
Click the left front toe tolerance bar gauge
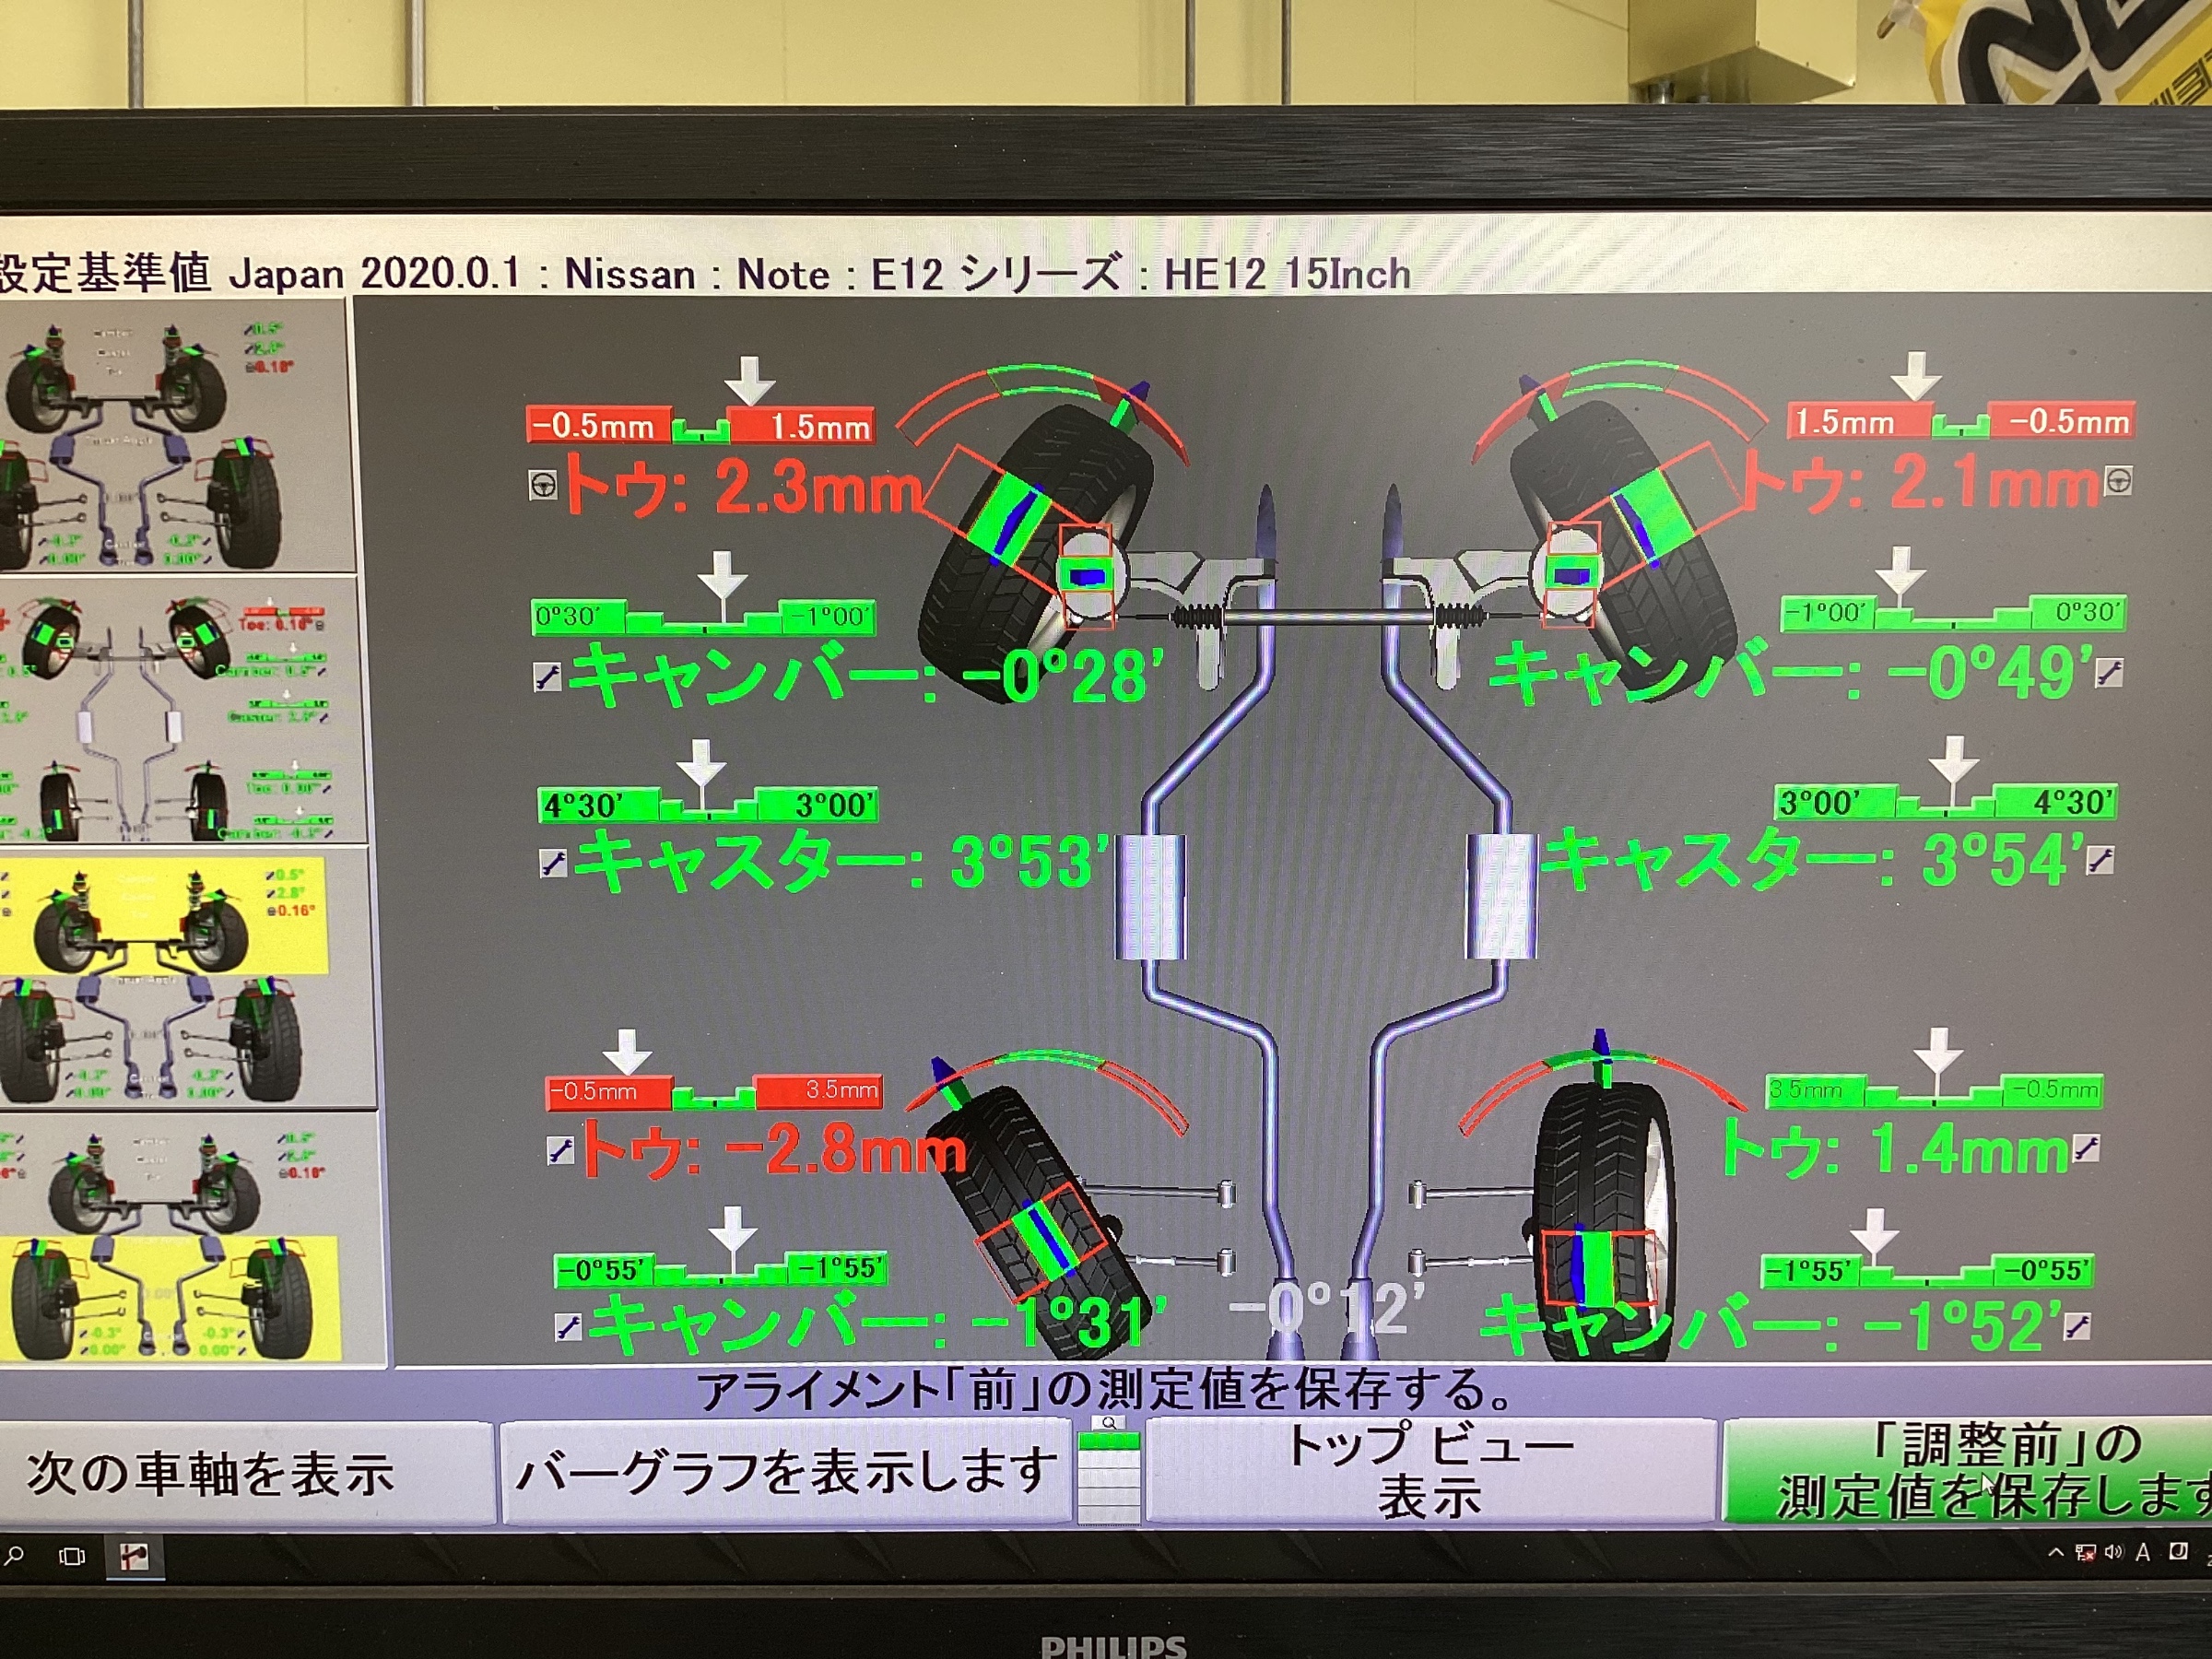700,426
